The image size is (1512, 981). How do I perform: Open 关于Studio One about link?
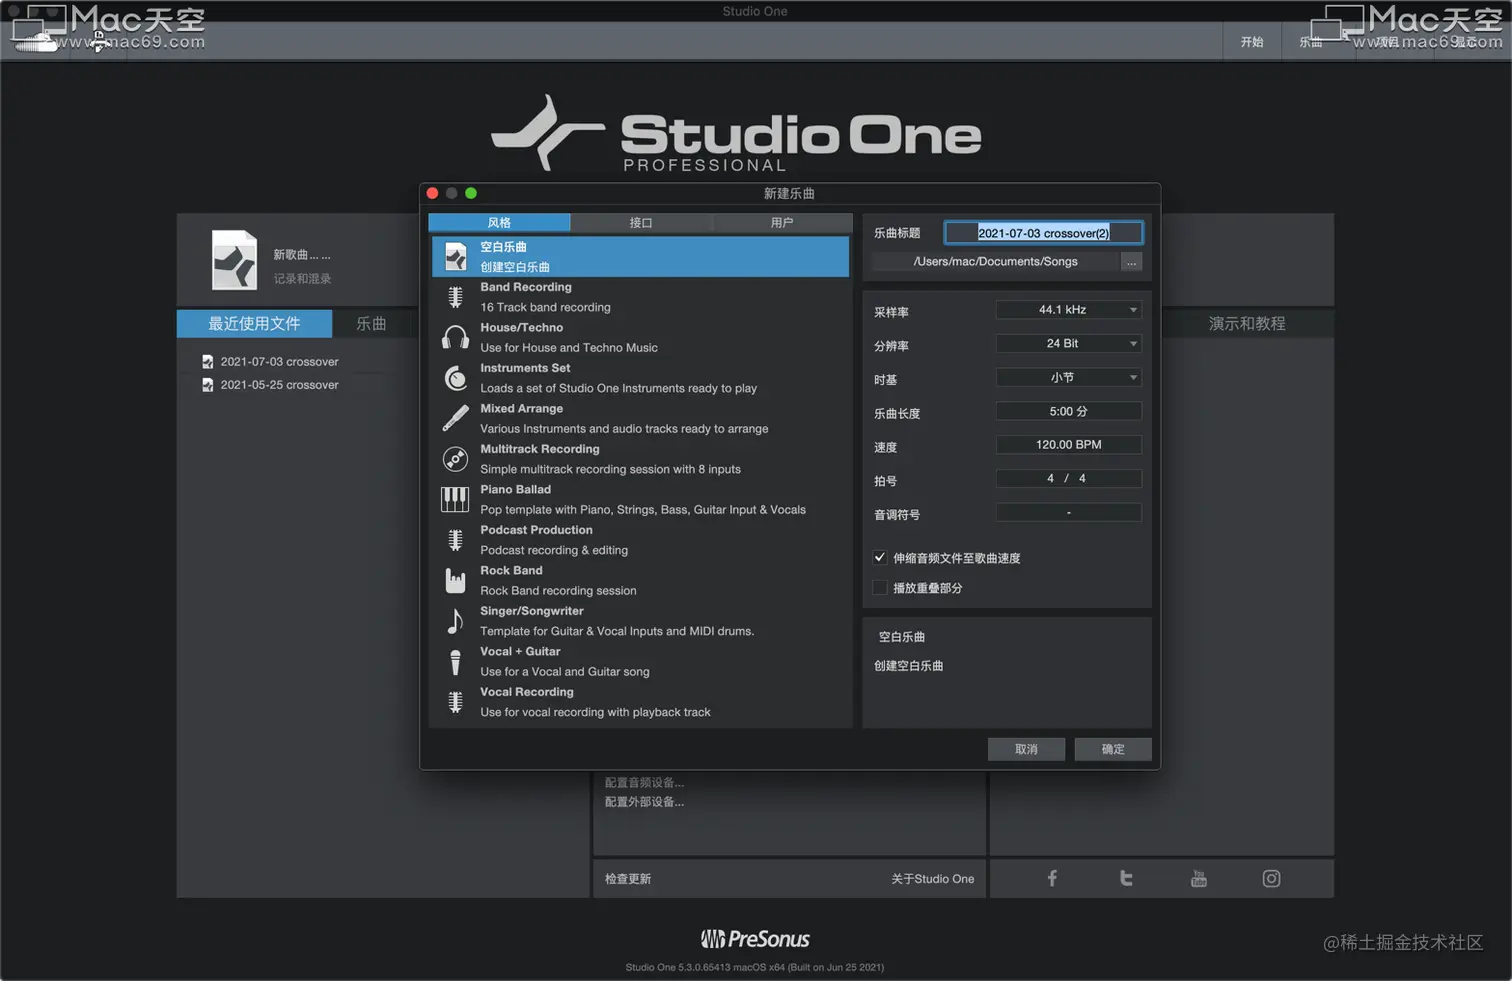point(933,879)
